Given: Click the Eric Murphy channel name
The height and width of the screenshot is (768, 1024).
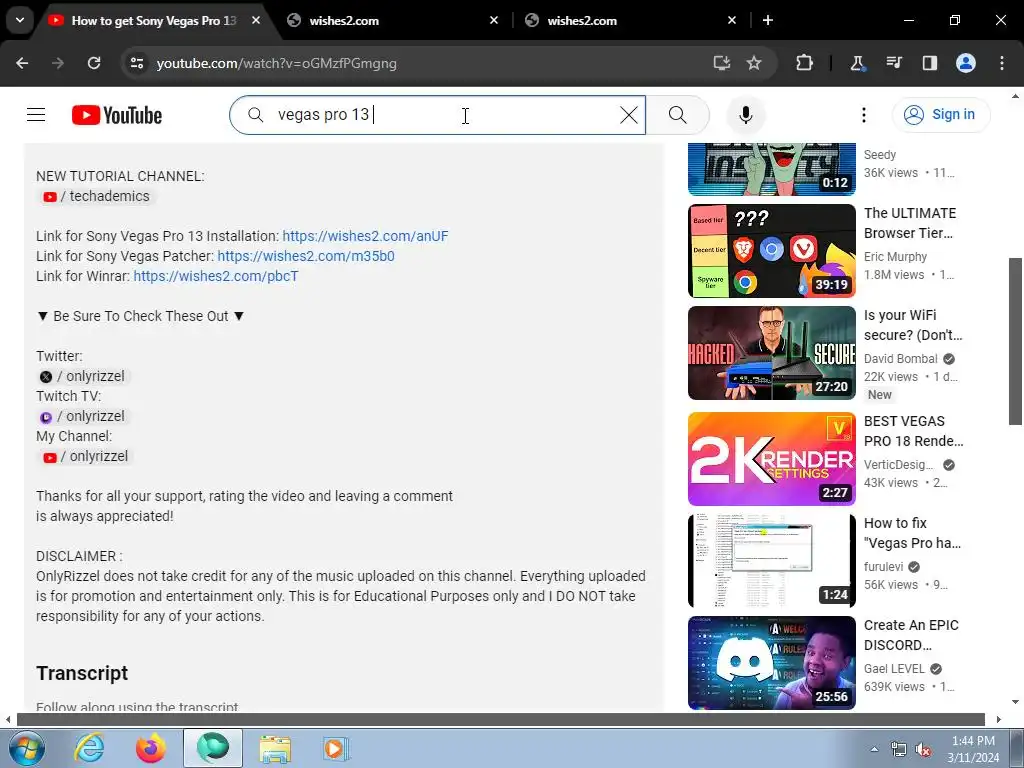Looking at the screenshot, I should coord(895,257).
